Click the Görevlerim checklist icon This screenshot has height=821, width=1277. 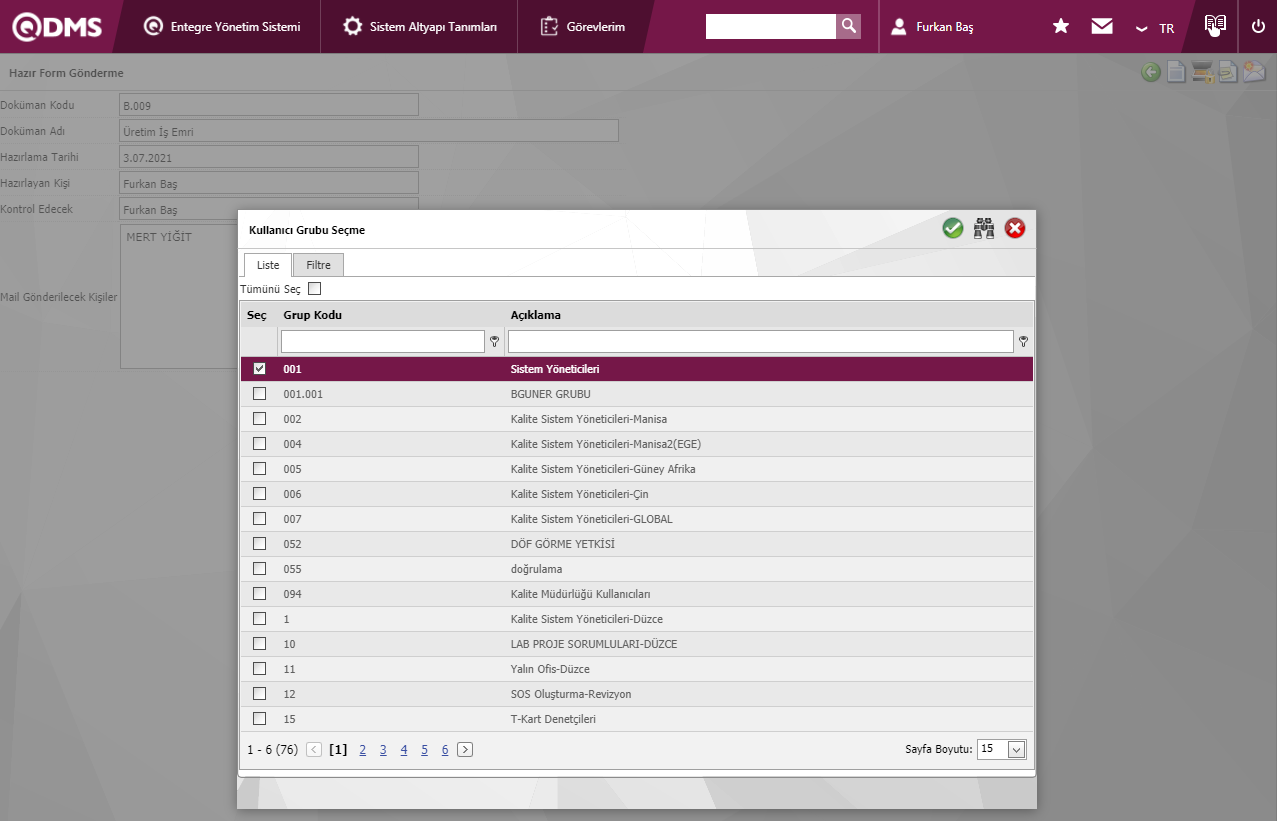pos(549,27)
